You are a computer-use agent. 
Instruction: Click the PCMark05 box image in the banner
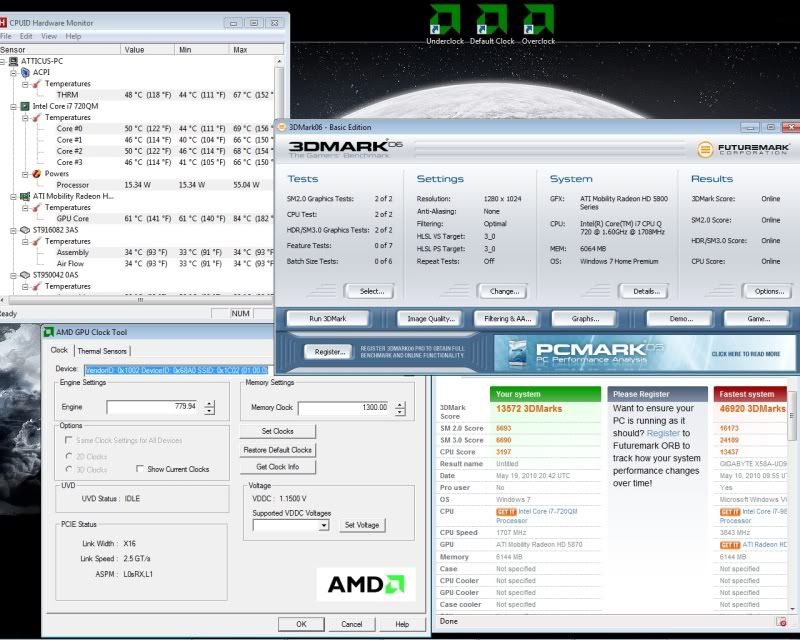coord(518,353)
